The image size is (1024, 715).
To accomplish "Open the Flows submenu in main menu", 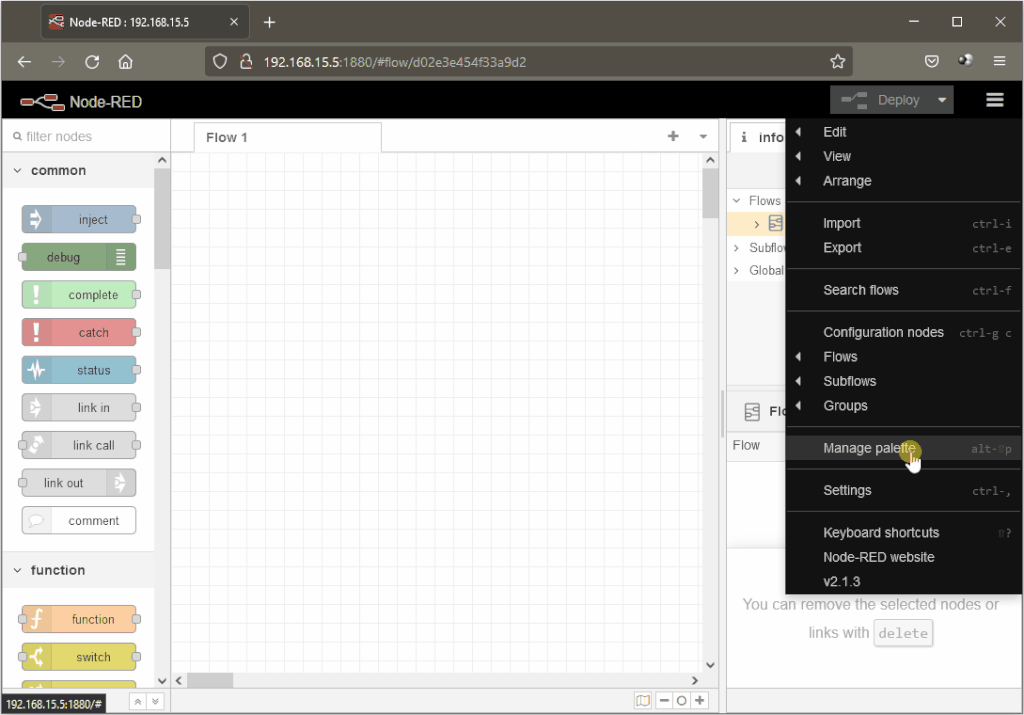I will click(x=904, y=357).
